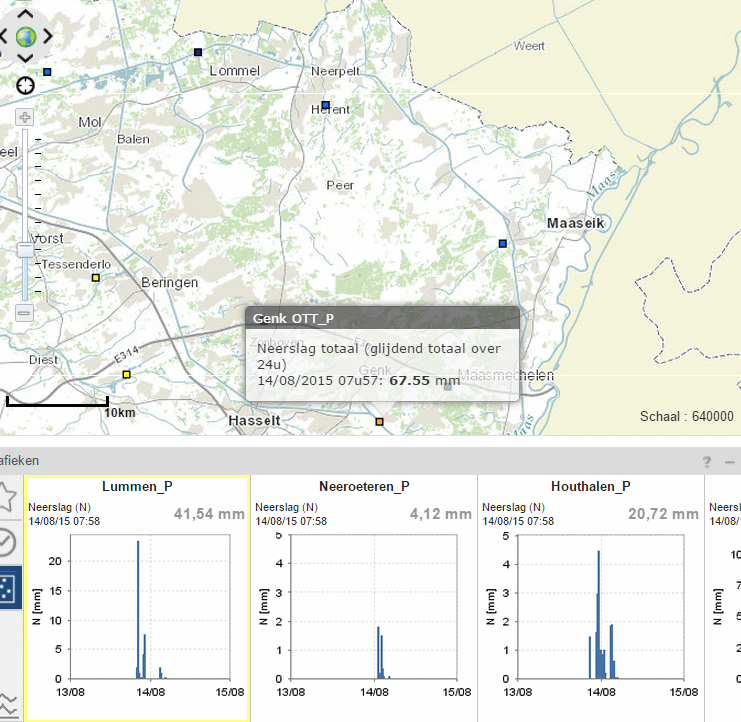Select the orange station marker east of Hasselt
The image size is (741, 722).
379,421
